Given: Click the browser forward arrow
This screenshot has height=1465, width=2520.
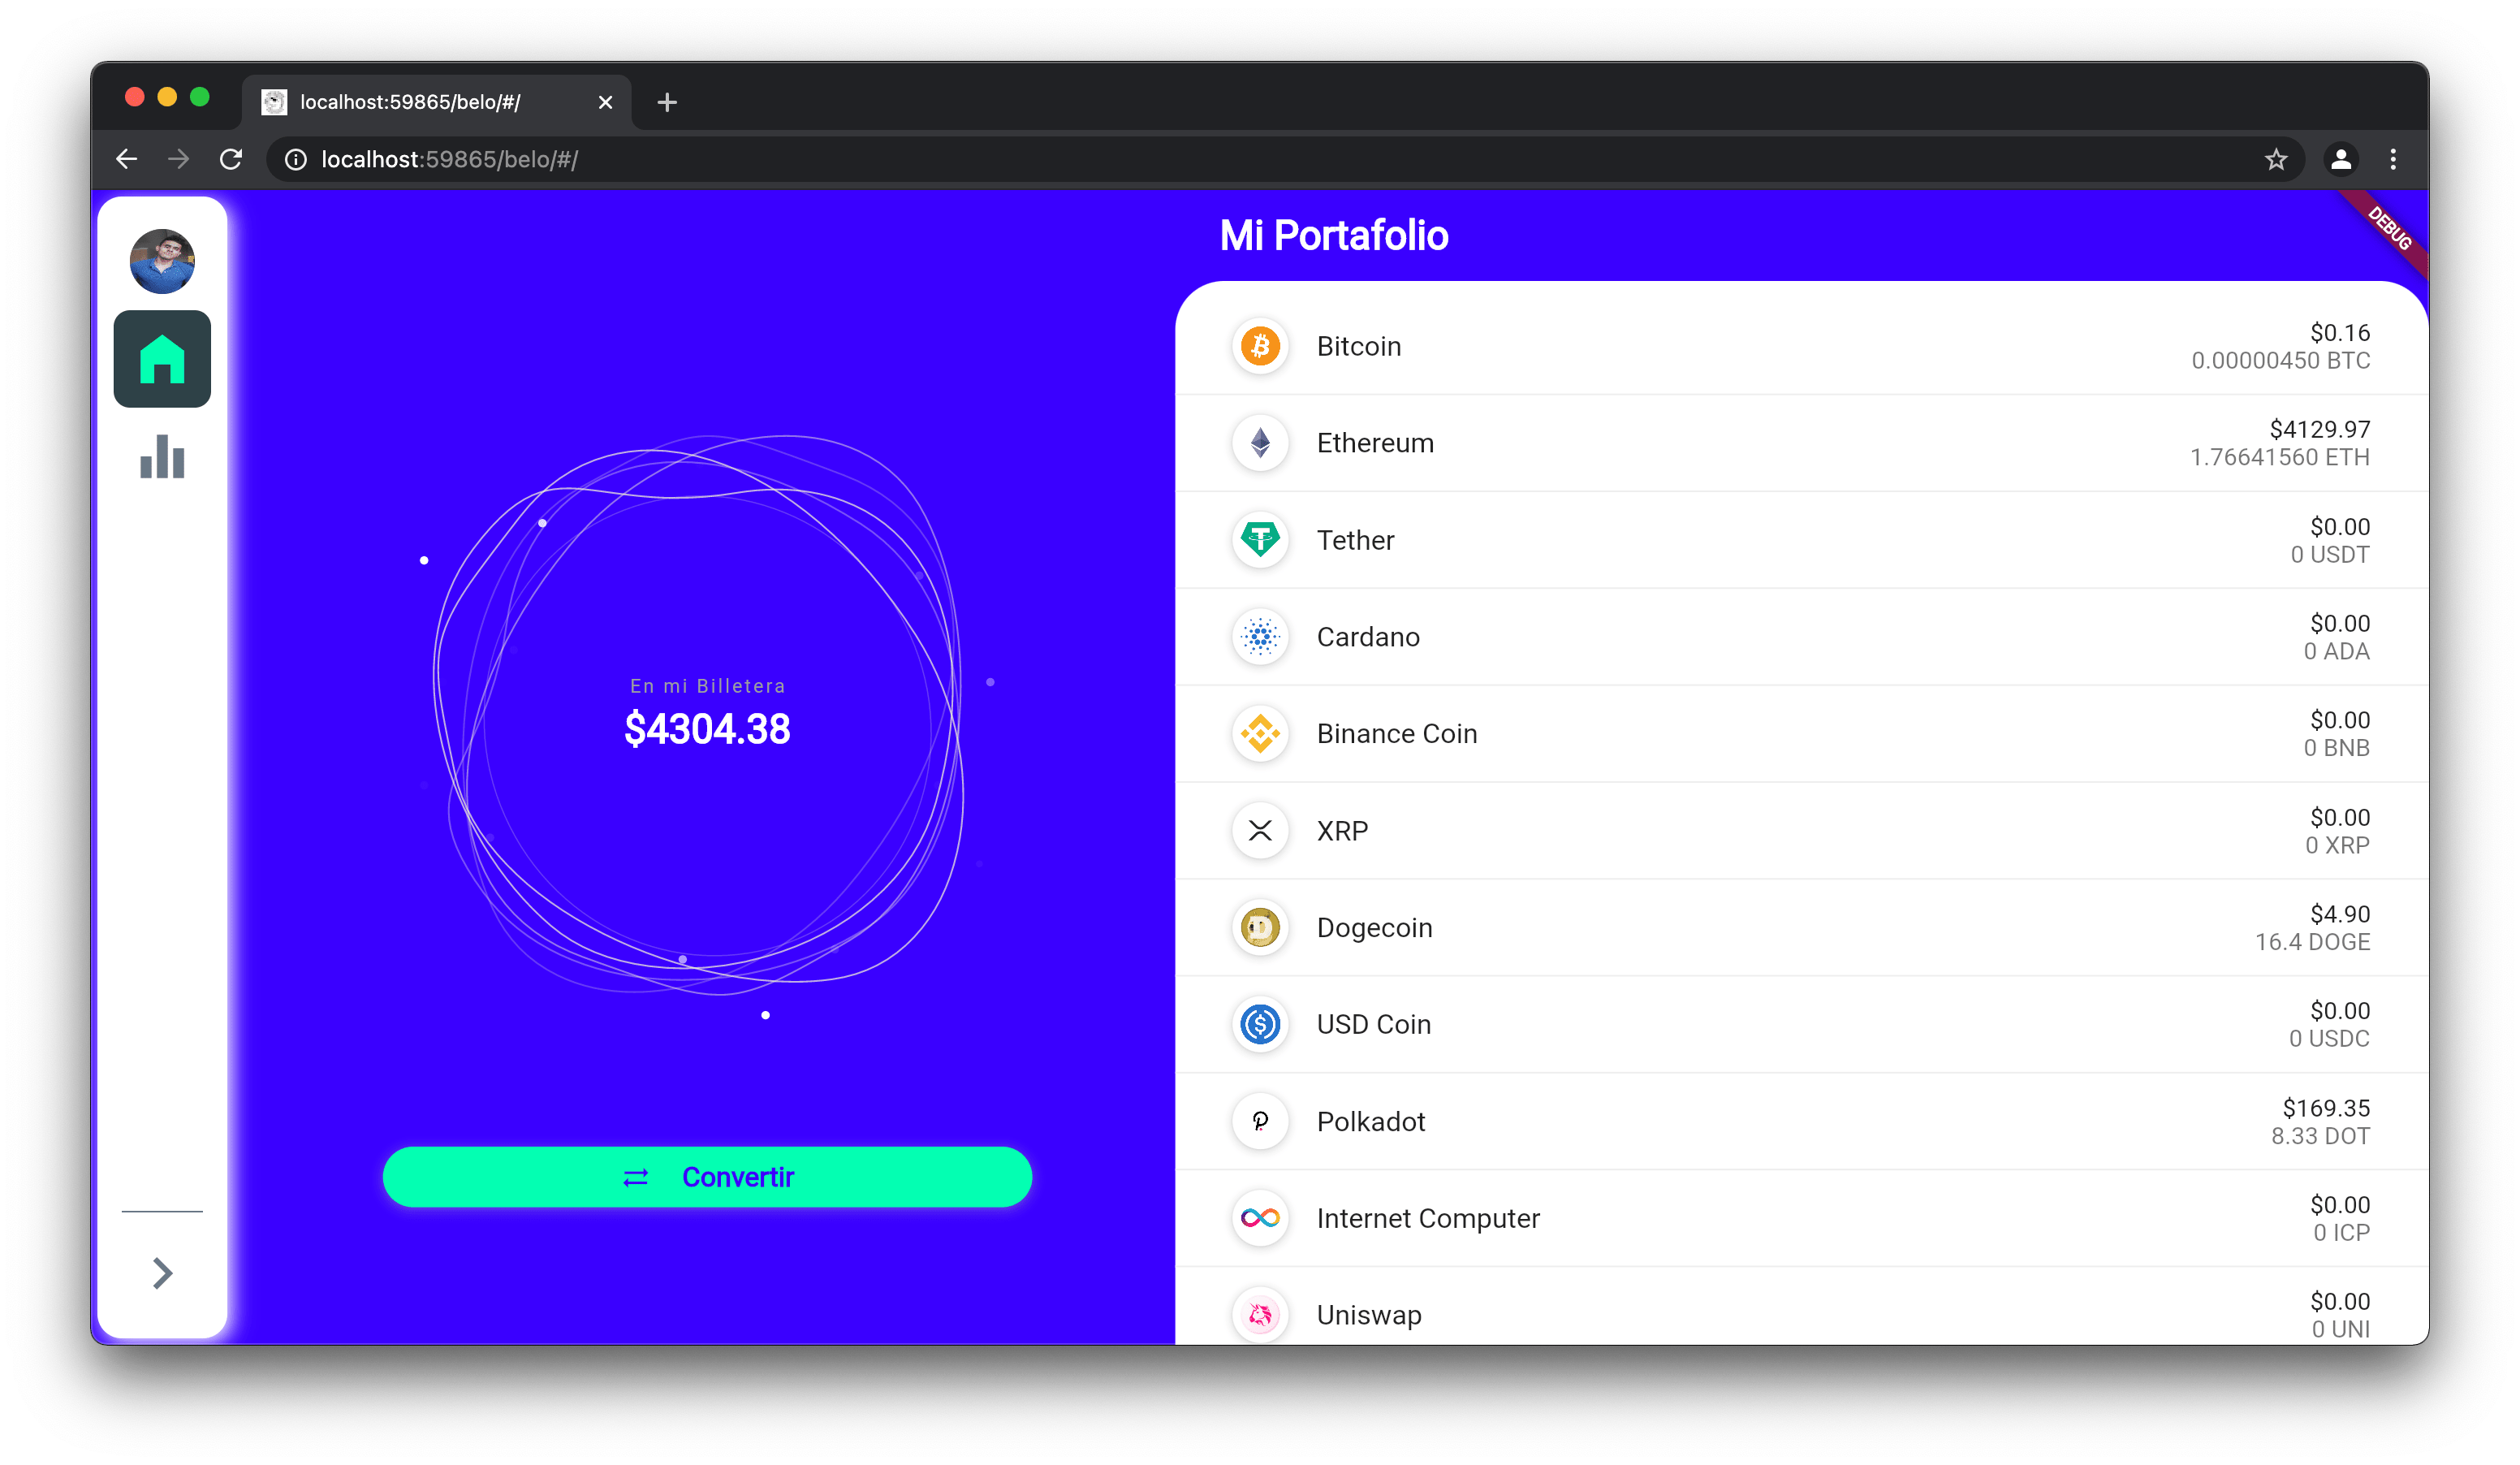Looking at the screenshot, I should click(179, 159).
